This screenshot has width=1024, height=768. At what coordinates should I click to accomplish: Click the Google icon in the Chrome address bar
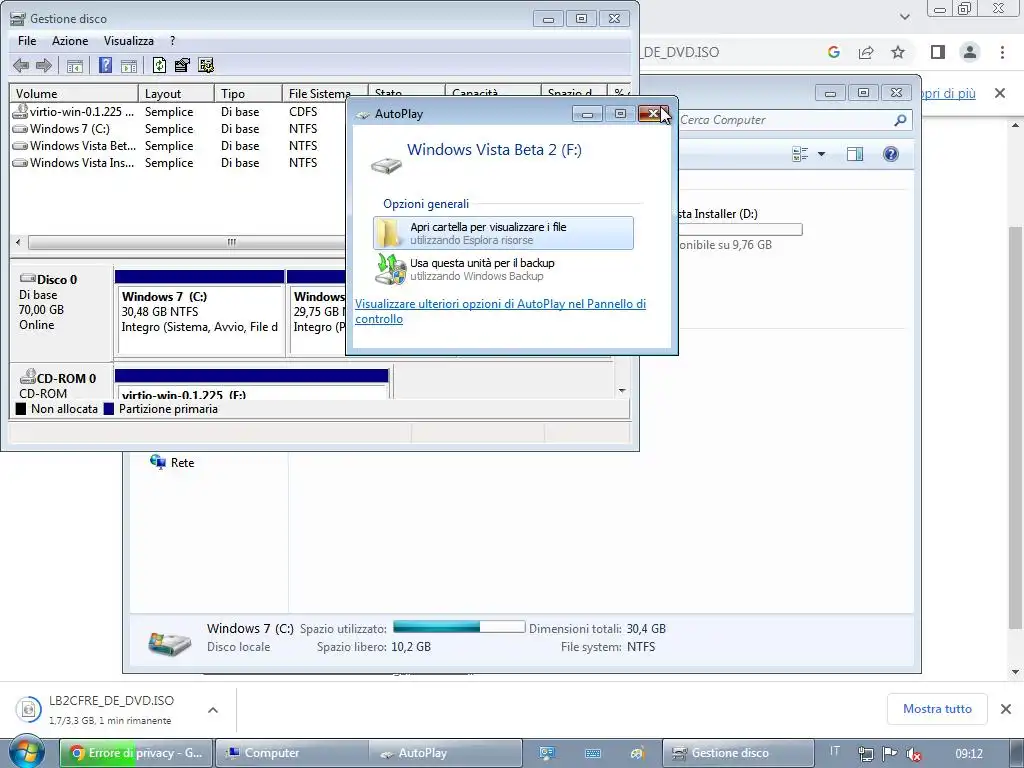833,52
